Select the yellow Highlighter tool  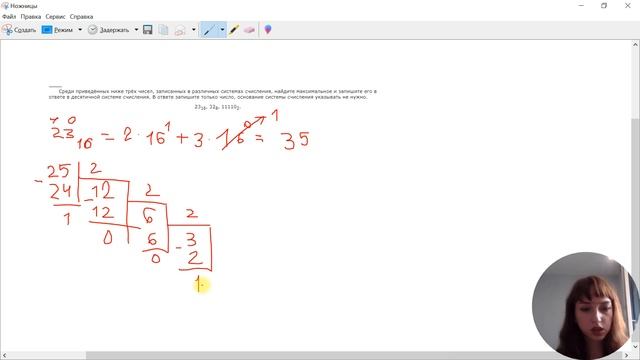(x=234, y=30)
